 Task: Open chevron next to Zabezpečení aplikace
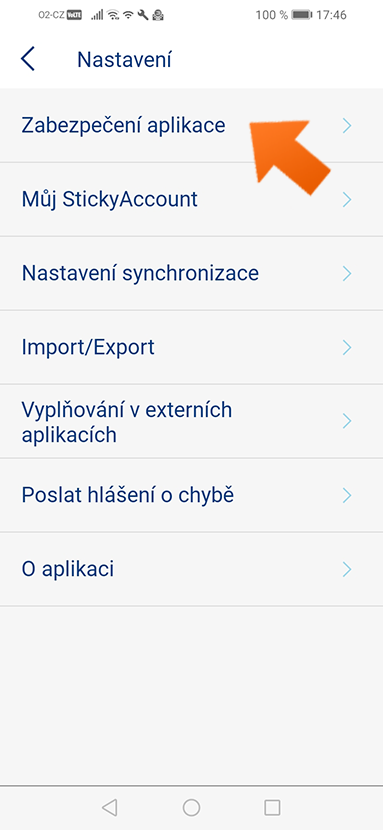[347, 125]
